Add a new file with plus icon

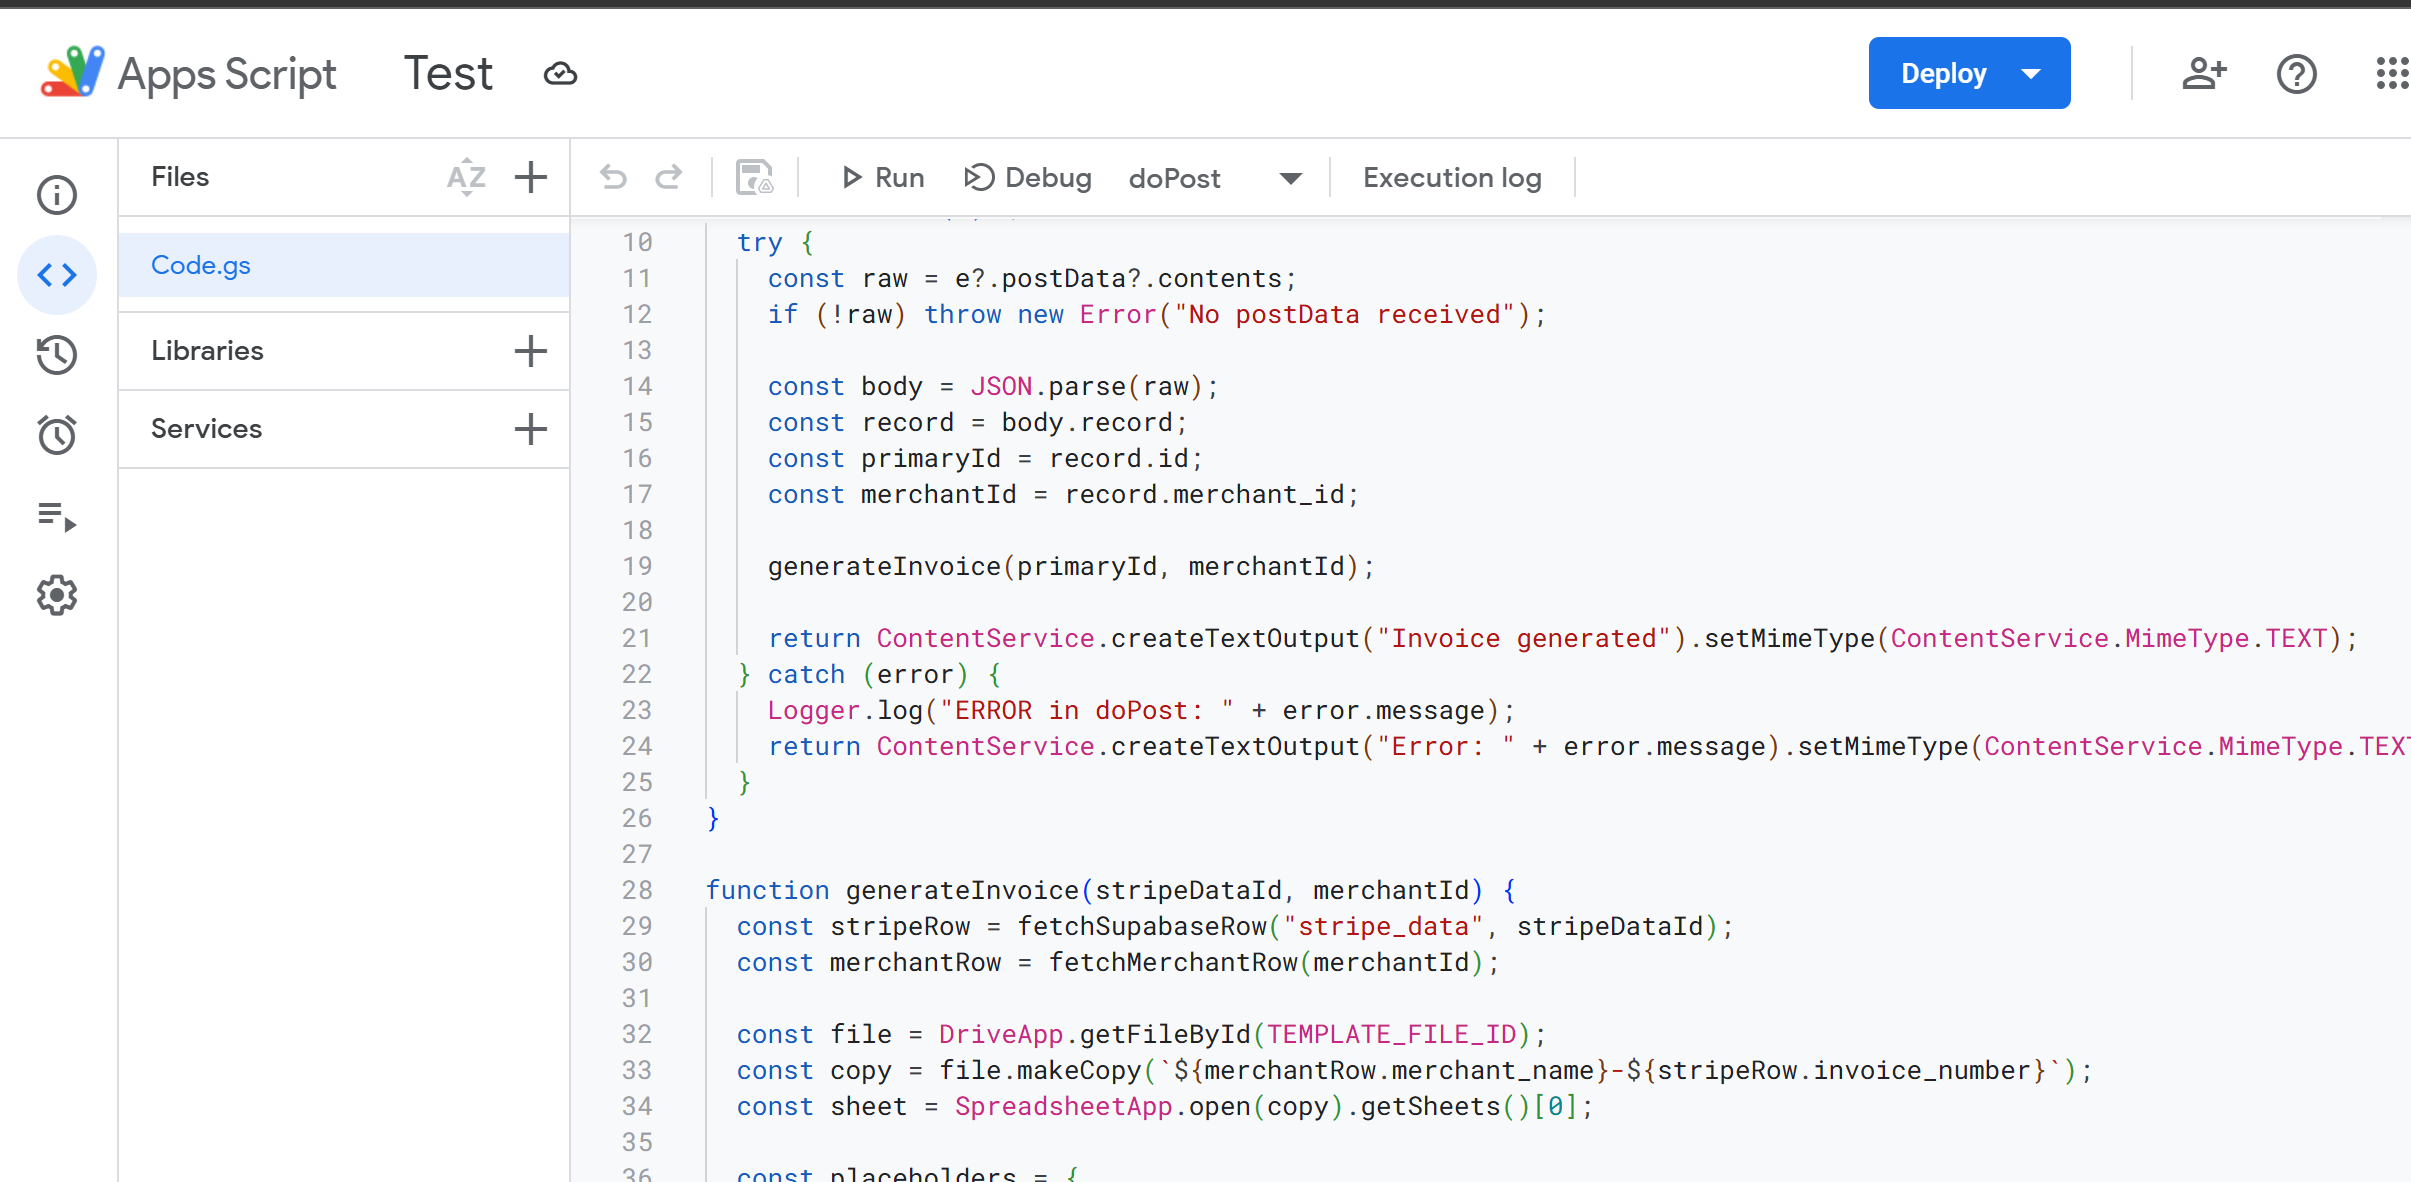(x=531, y=177)
